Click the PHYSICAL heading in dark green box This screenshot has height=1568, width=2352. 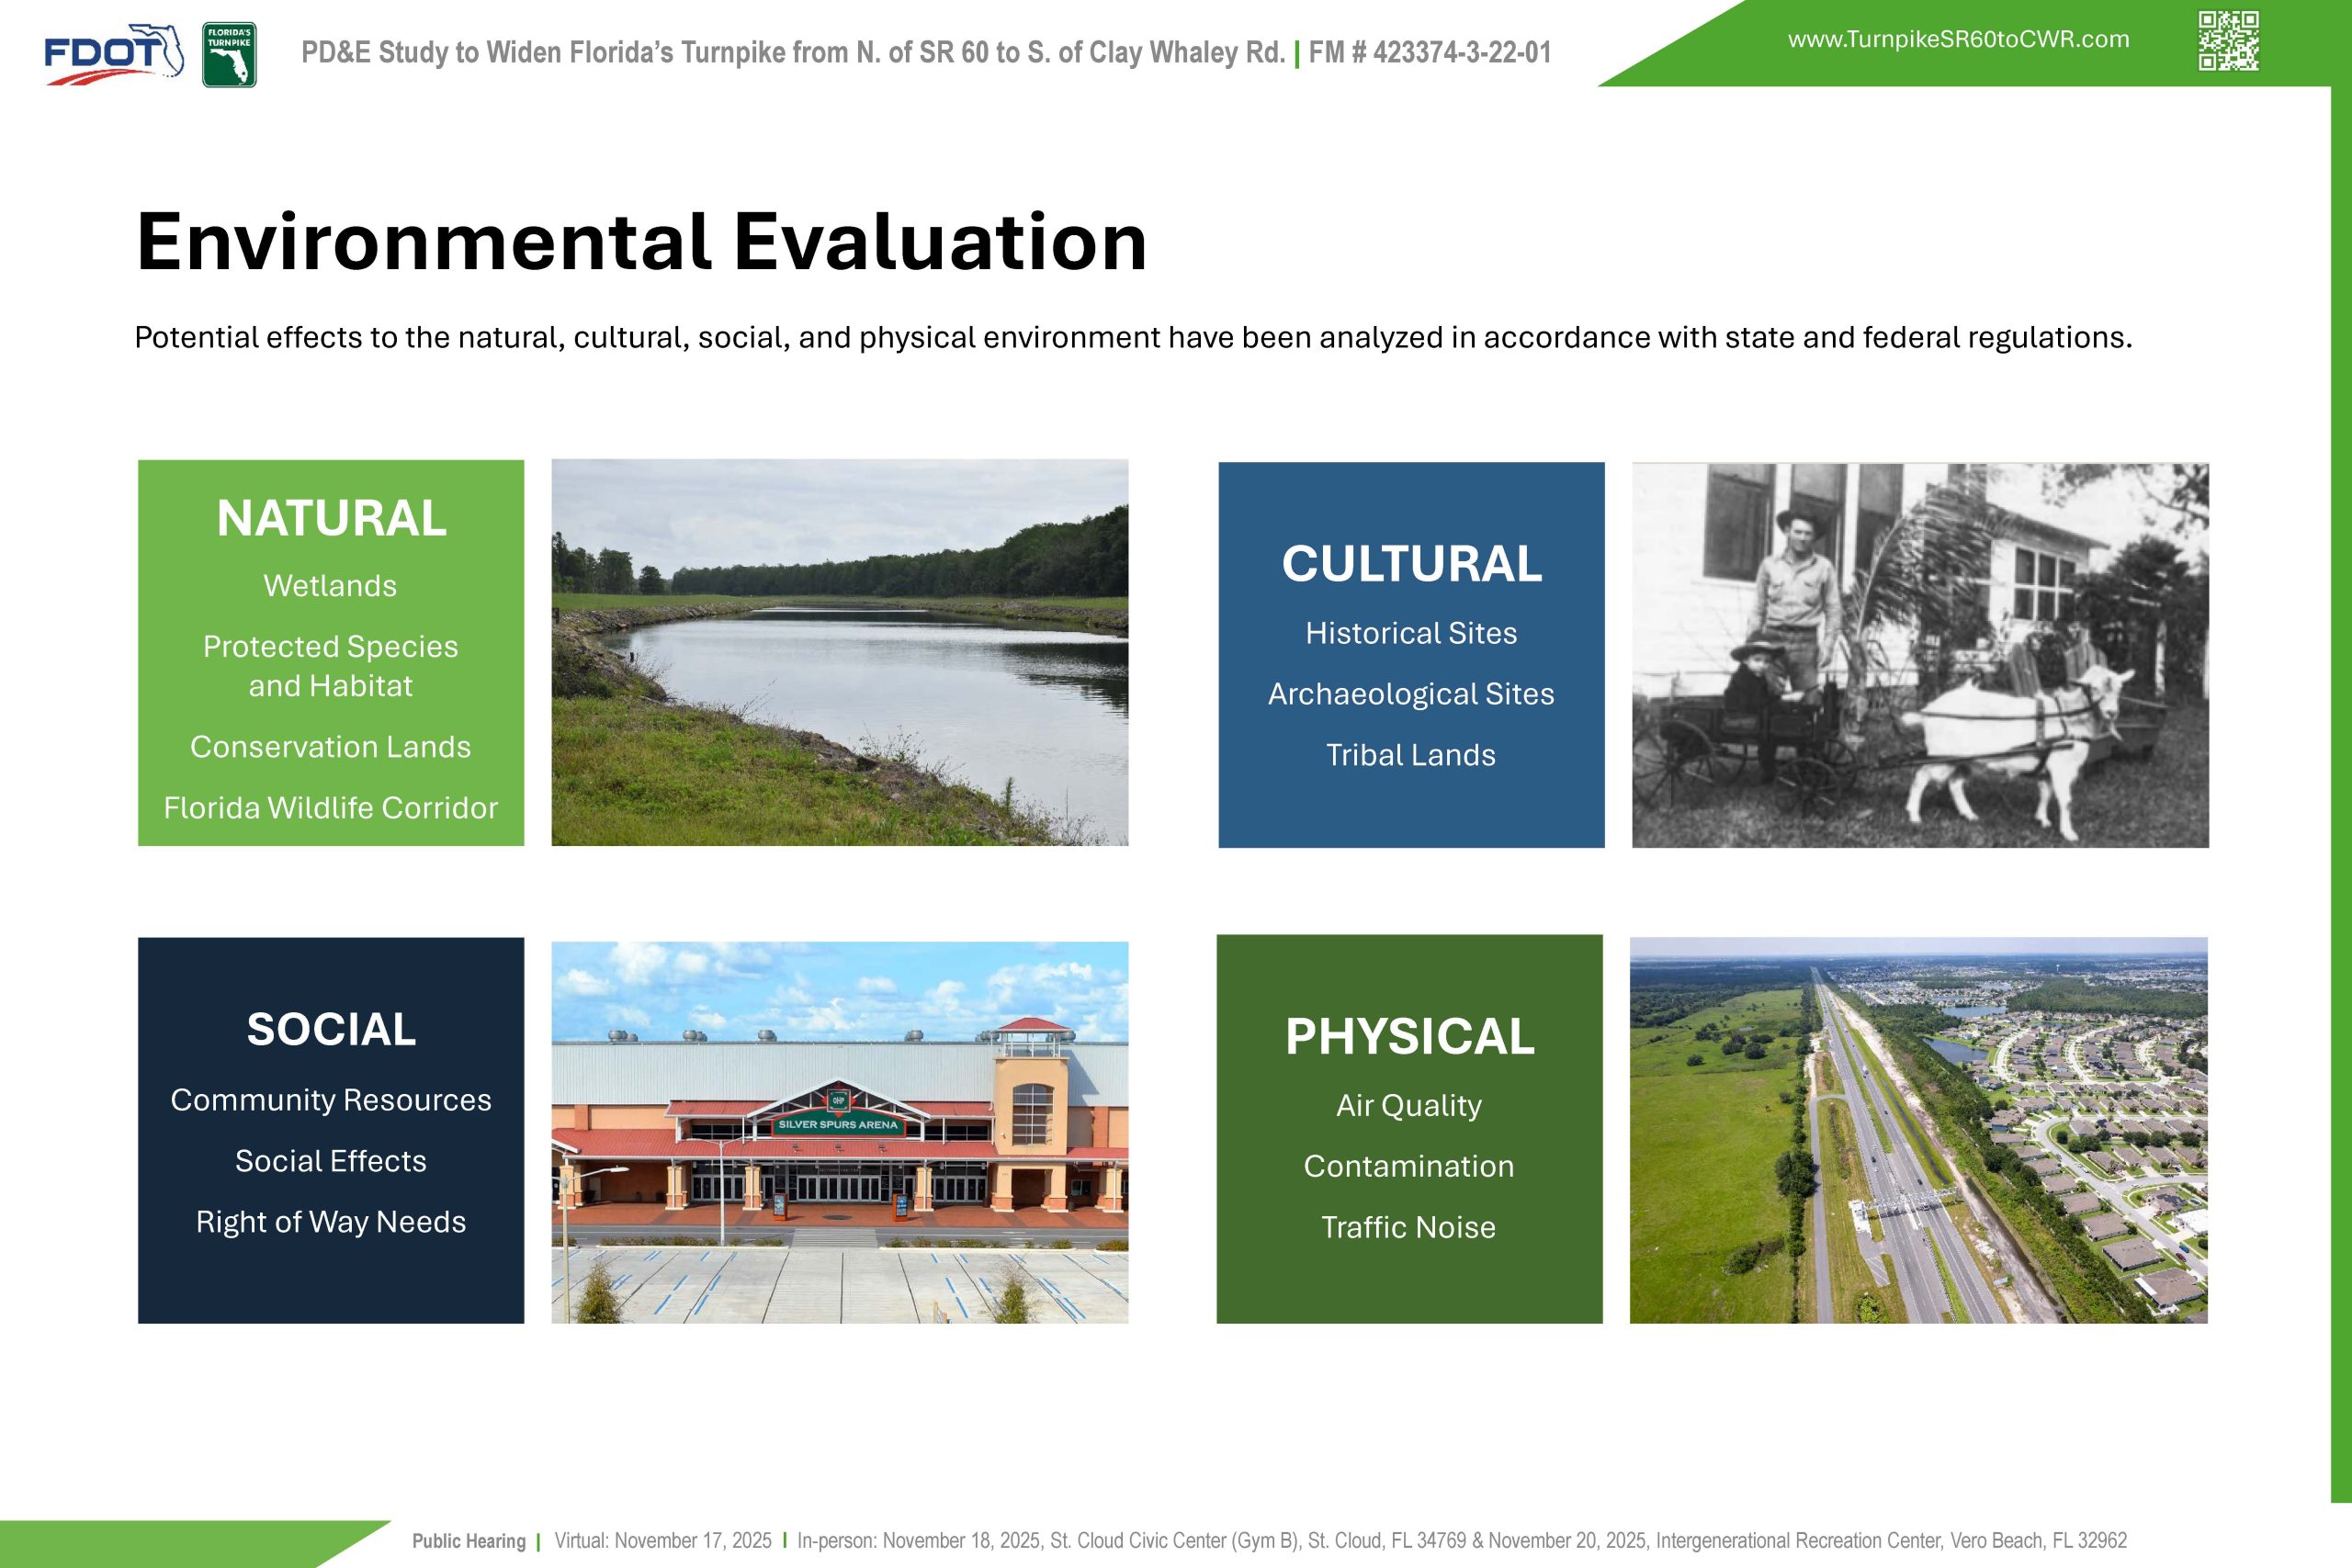(x=1409, y=1036)
